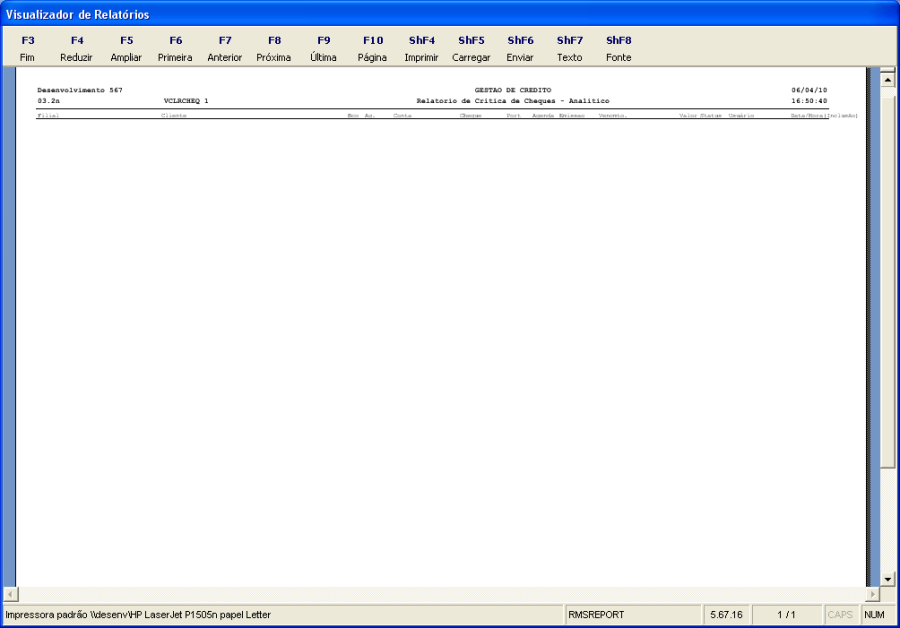The width and height of the screenshot is (900, 628).
Task: Click the RMSREPORT status bar field
Action: (x=633, y=615)
